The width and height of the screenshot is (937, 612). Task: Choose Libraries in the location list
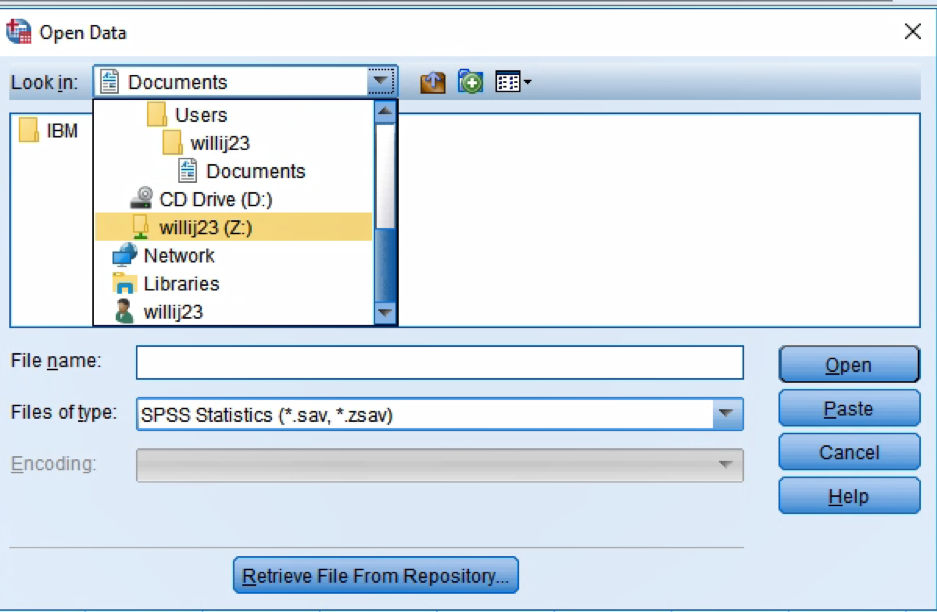click(x=180, y=283)
